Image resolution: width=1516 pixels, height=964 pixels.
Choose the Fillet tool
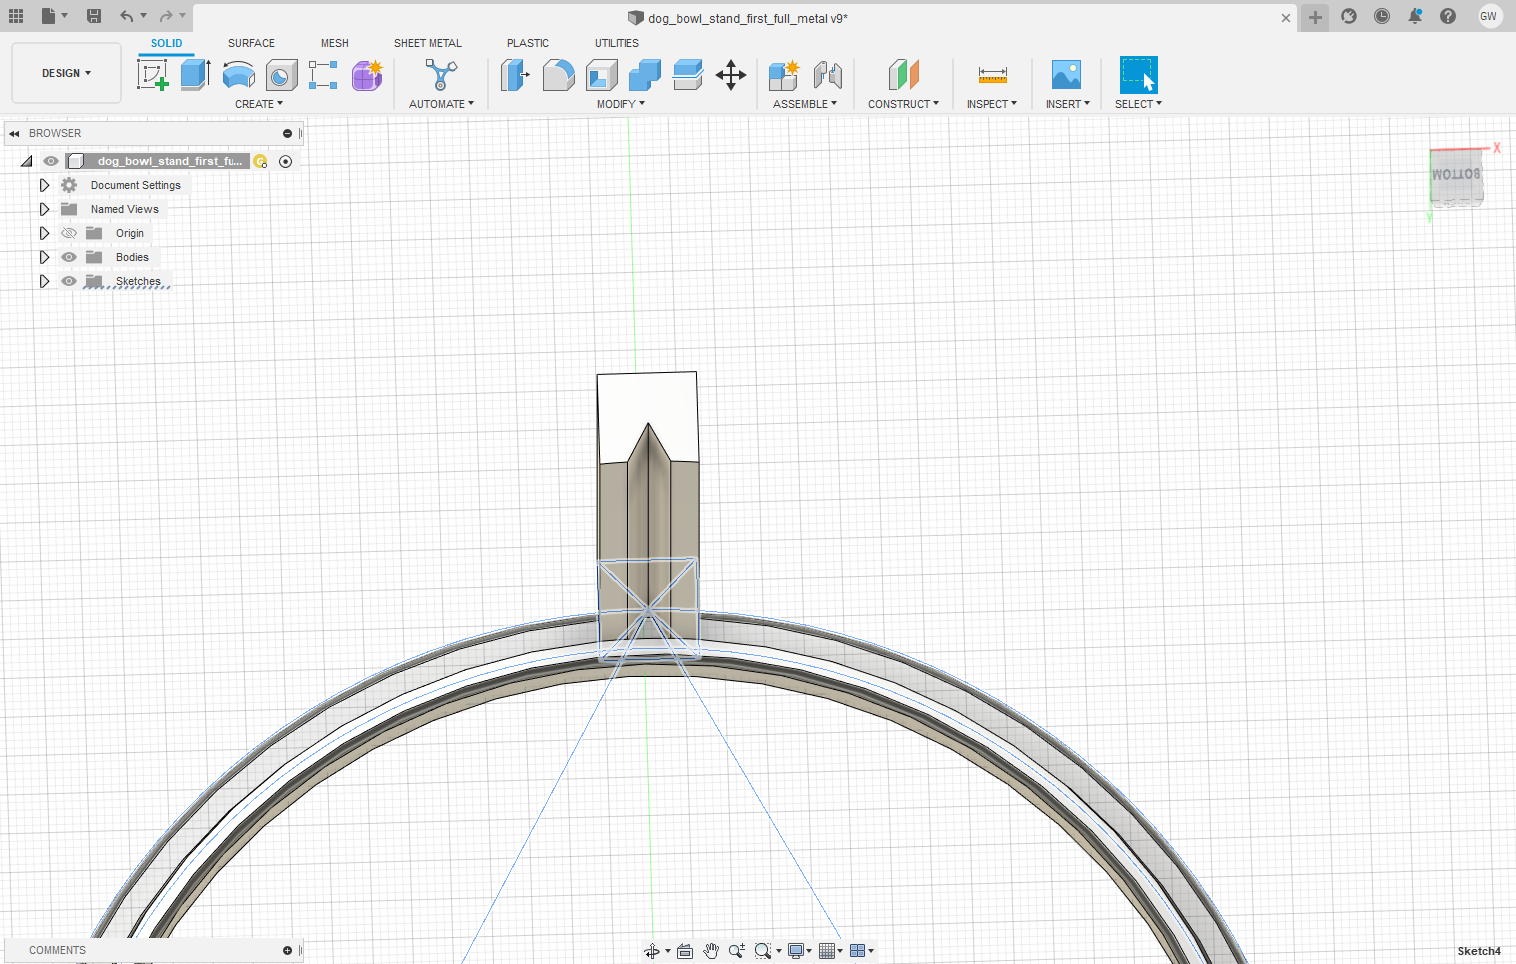point(558,75)
